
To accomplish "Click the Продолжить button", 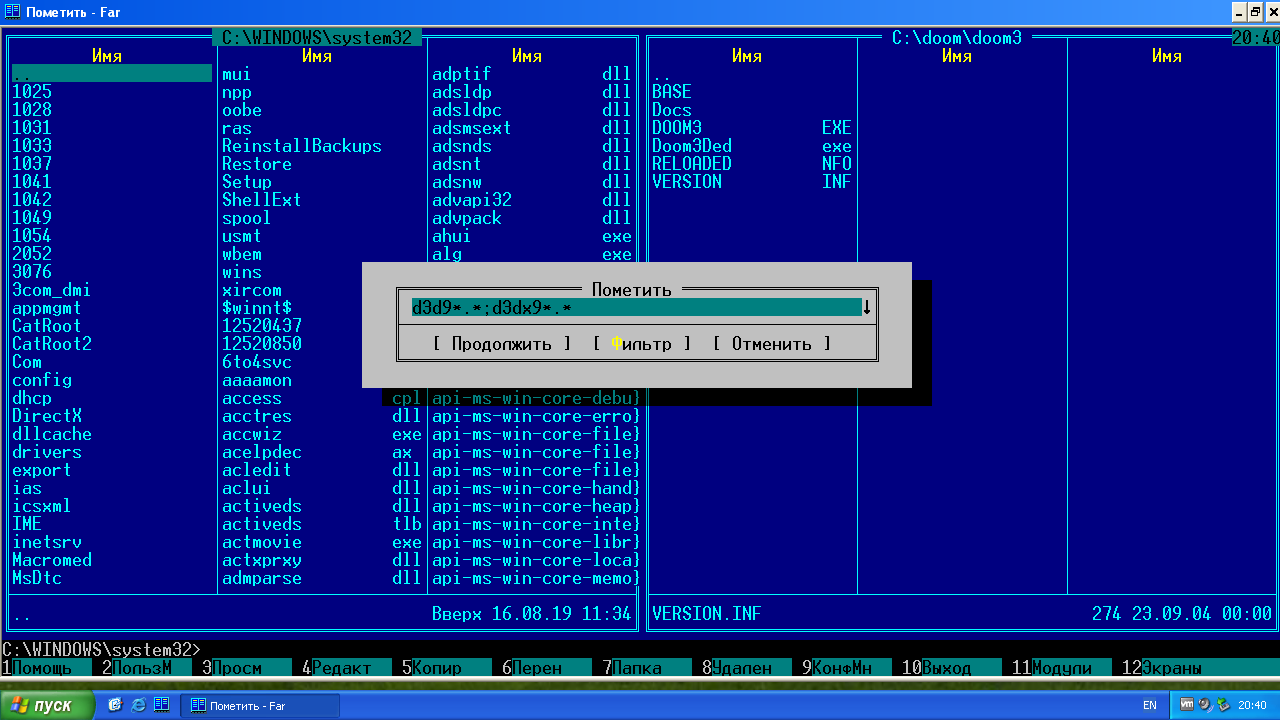I will pyautogui.click(x=502, y=344).
